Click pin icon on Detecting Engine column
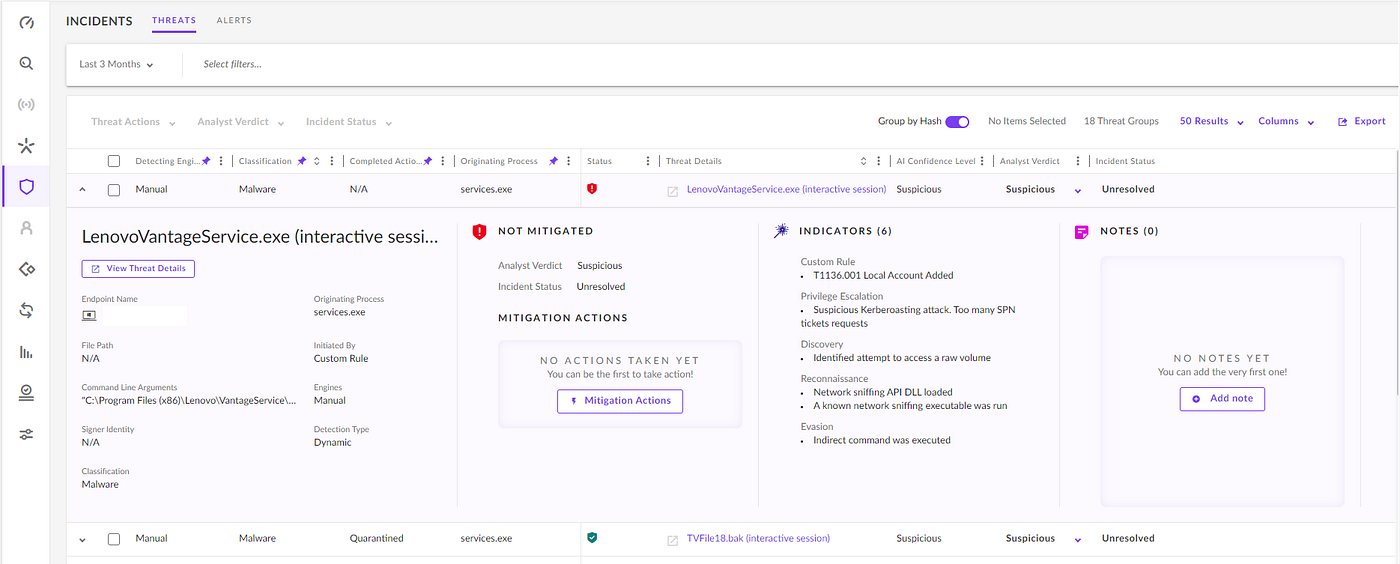Screen dimensions: 1400x564 pyautogui.click(x=206, y=161)
